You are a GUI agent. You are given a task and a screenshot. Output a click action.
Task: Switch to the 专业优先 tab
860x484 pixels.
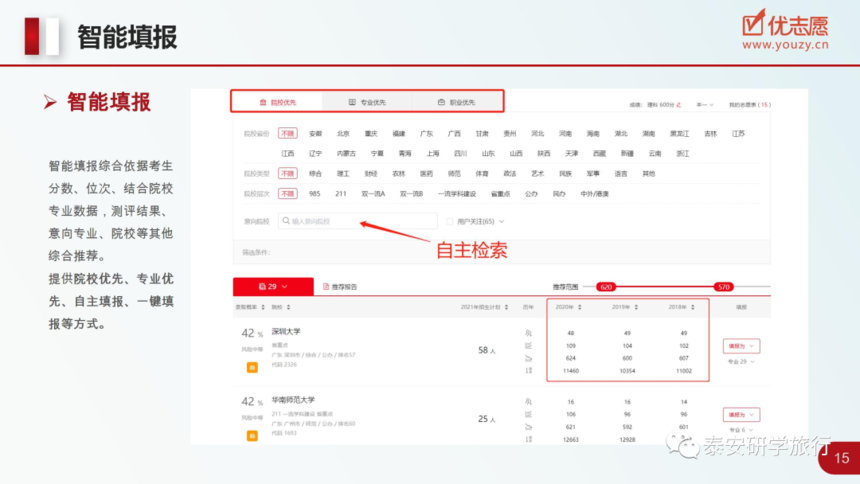[x=367, y=102]
